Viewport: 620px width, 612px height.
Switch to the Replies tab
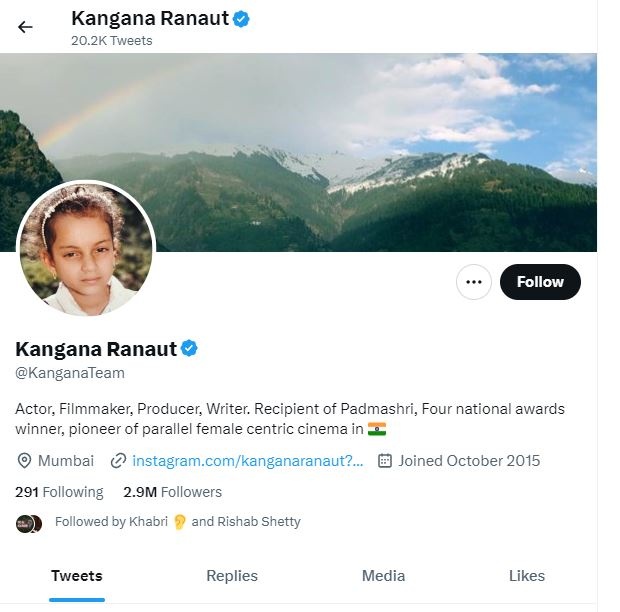232,576
